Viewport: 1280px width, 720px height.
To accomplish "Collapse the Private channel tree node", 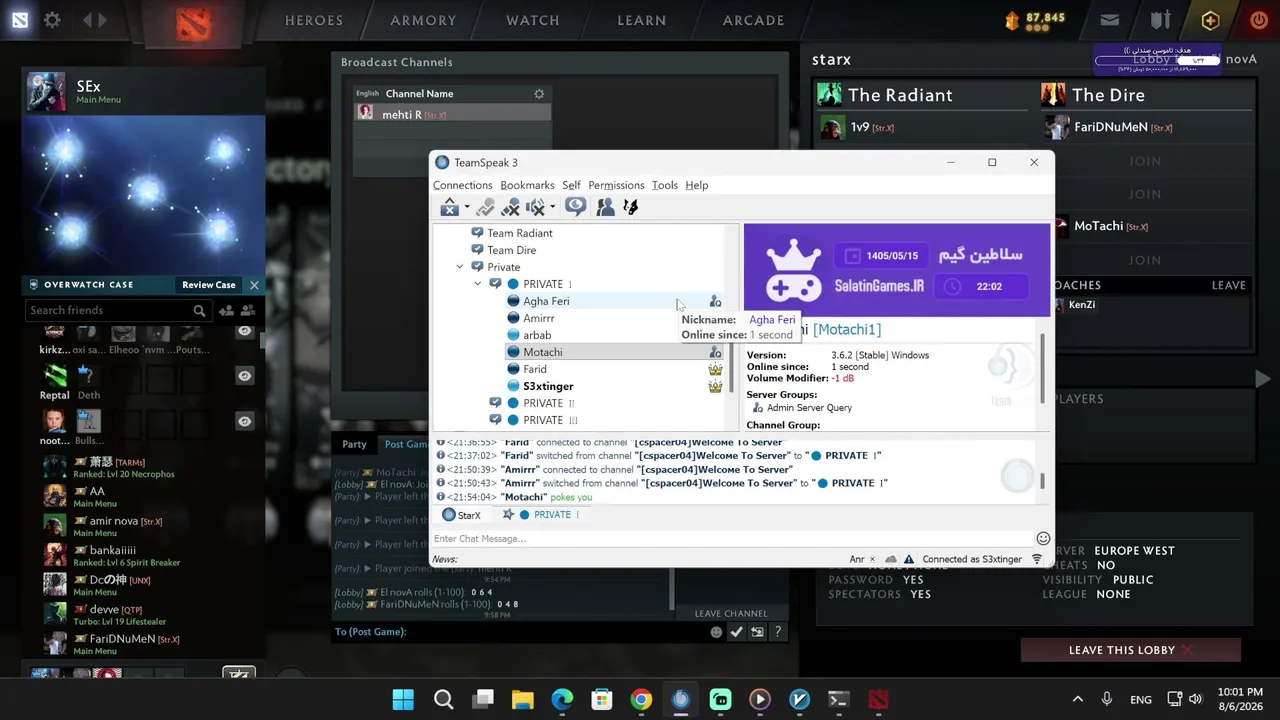I will (x=460, y=267).
